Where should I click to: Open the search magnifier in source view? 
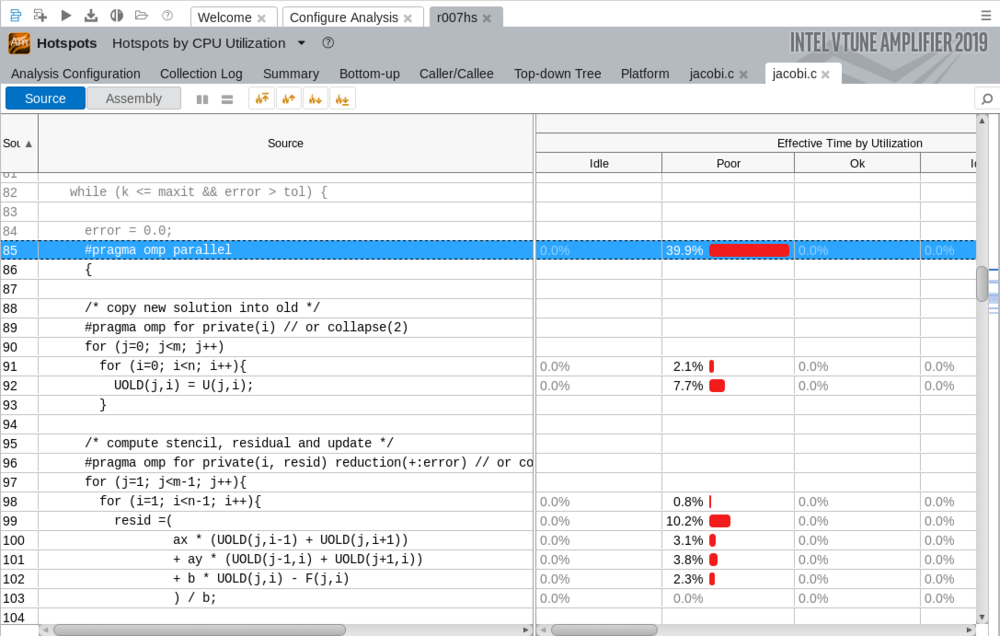coord(986,98)
